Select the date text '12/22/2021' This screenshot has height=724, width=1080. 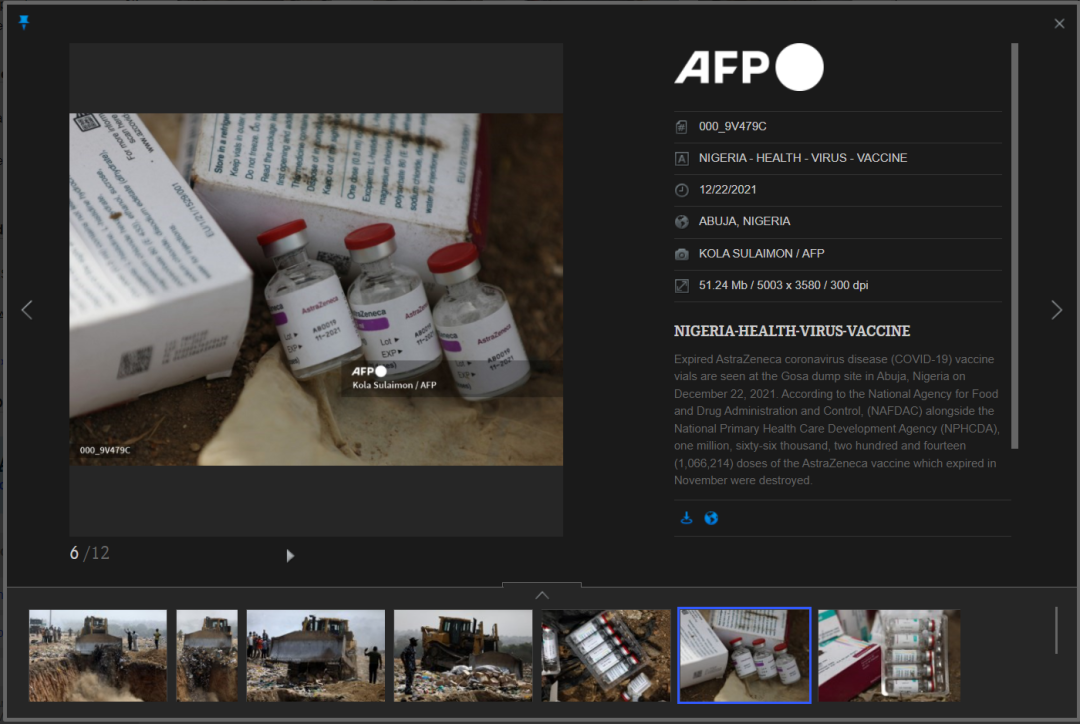click(727, 189)
